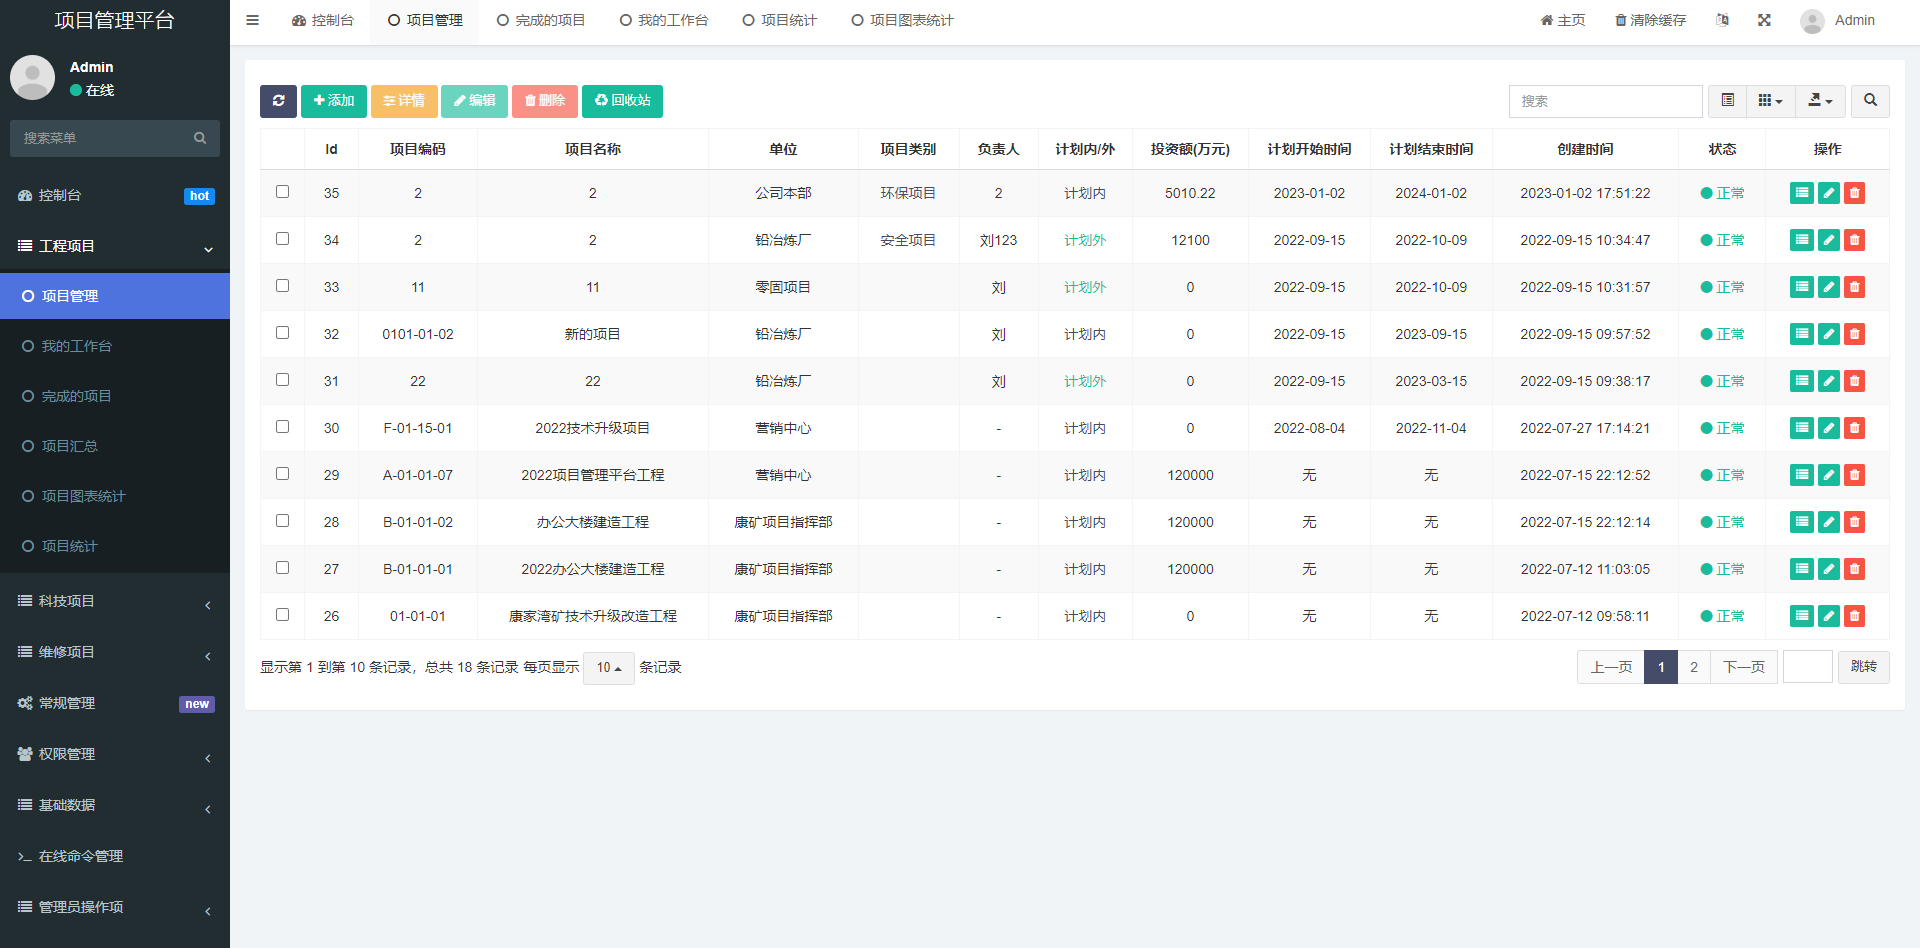This screenshot has width=1920, height=948.
Task: Click delete trash icon for row Id 26
Action: click(x=1854, y=616)
